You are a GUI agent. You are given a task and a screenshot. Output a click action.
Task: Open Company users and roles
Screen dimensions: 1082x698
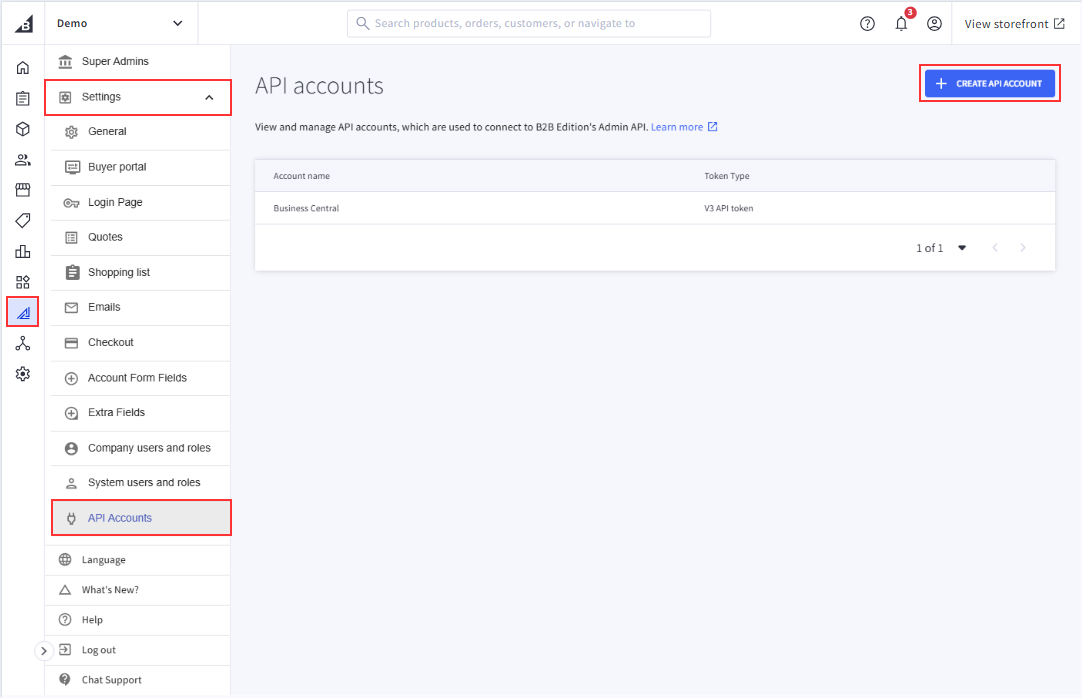141,448
